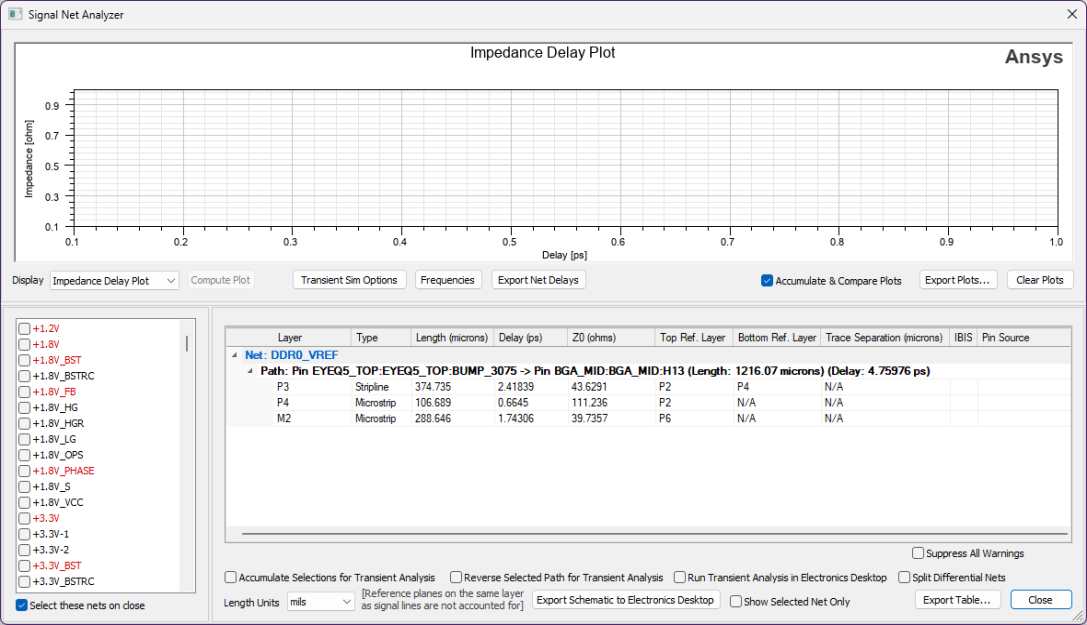Check Reverse Selected Path for Transient Analysis
Image resolution: width=1087 pixels, height=625 pixels.
point(455,577)
